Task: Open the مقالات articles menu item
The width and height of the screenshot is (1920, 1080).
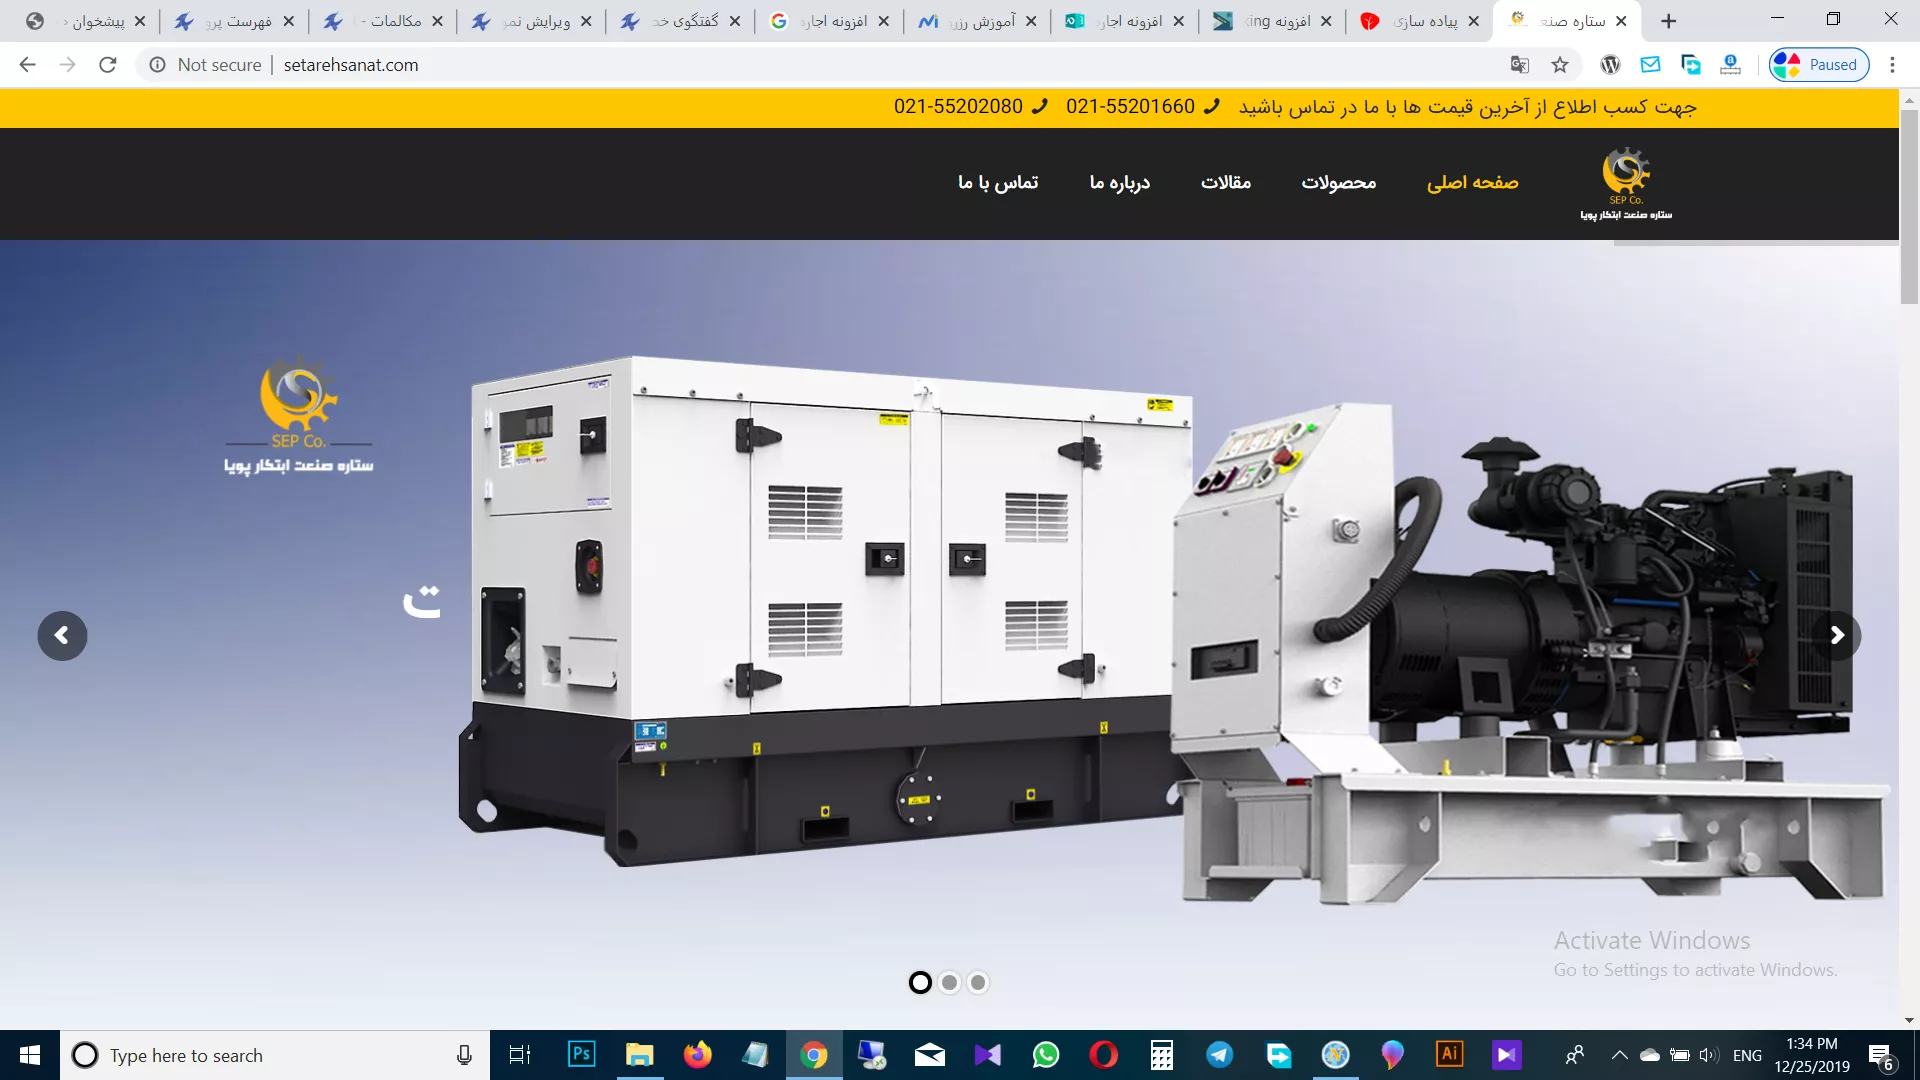Action: [x=1226, y=182]
